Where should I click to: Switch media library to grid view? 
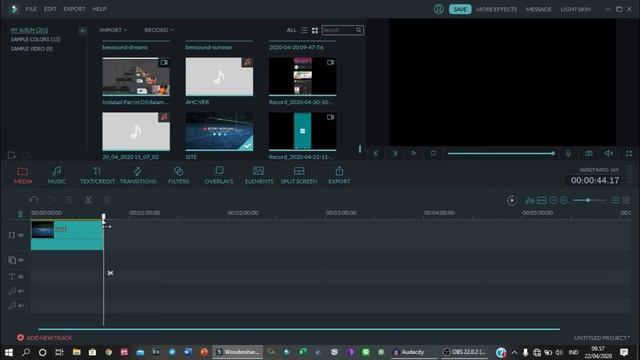click(x=315, y=30)
